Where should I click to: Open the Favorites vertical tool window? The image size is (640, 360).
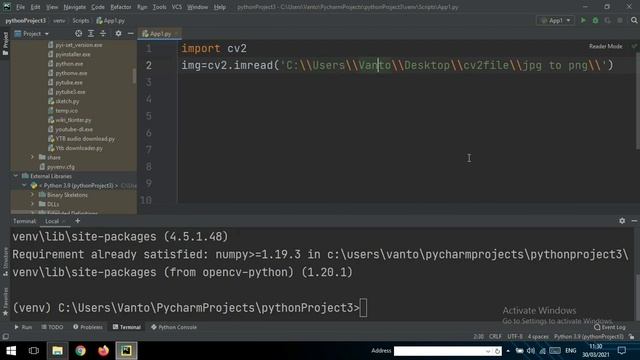click(5, 301)
